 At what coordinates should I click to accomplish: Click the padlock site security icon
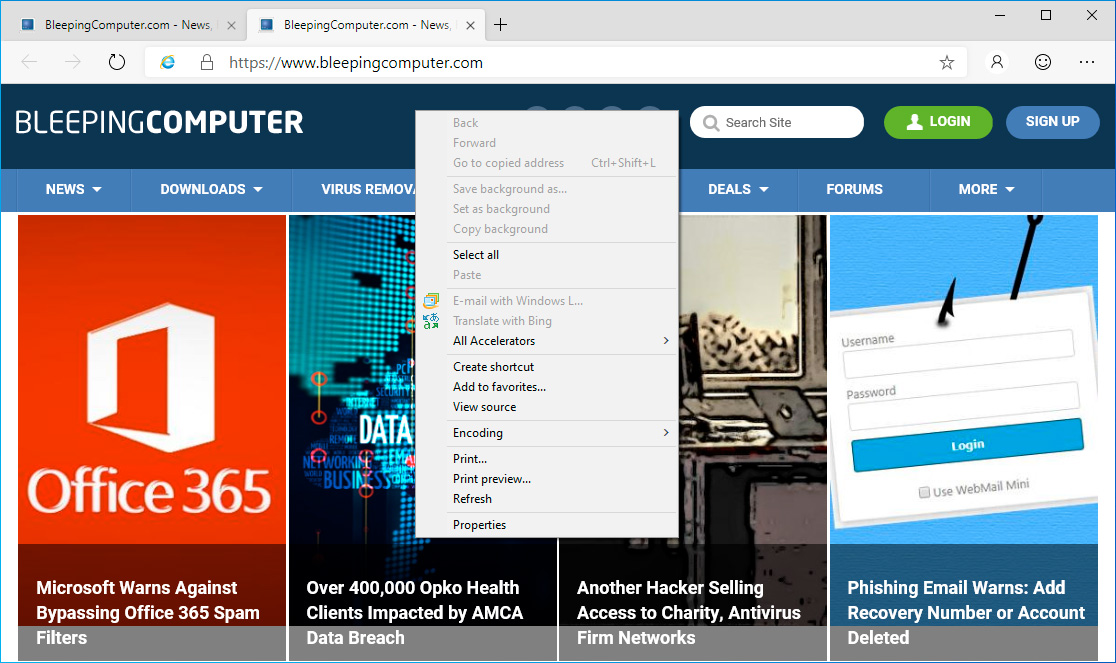point(206,63)
